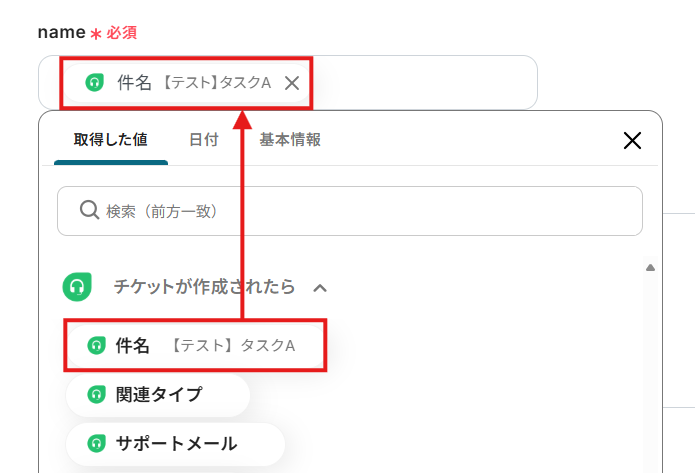Click the green icon on 件名 option
The image size is (695, 473).
97,345
